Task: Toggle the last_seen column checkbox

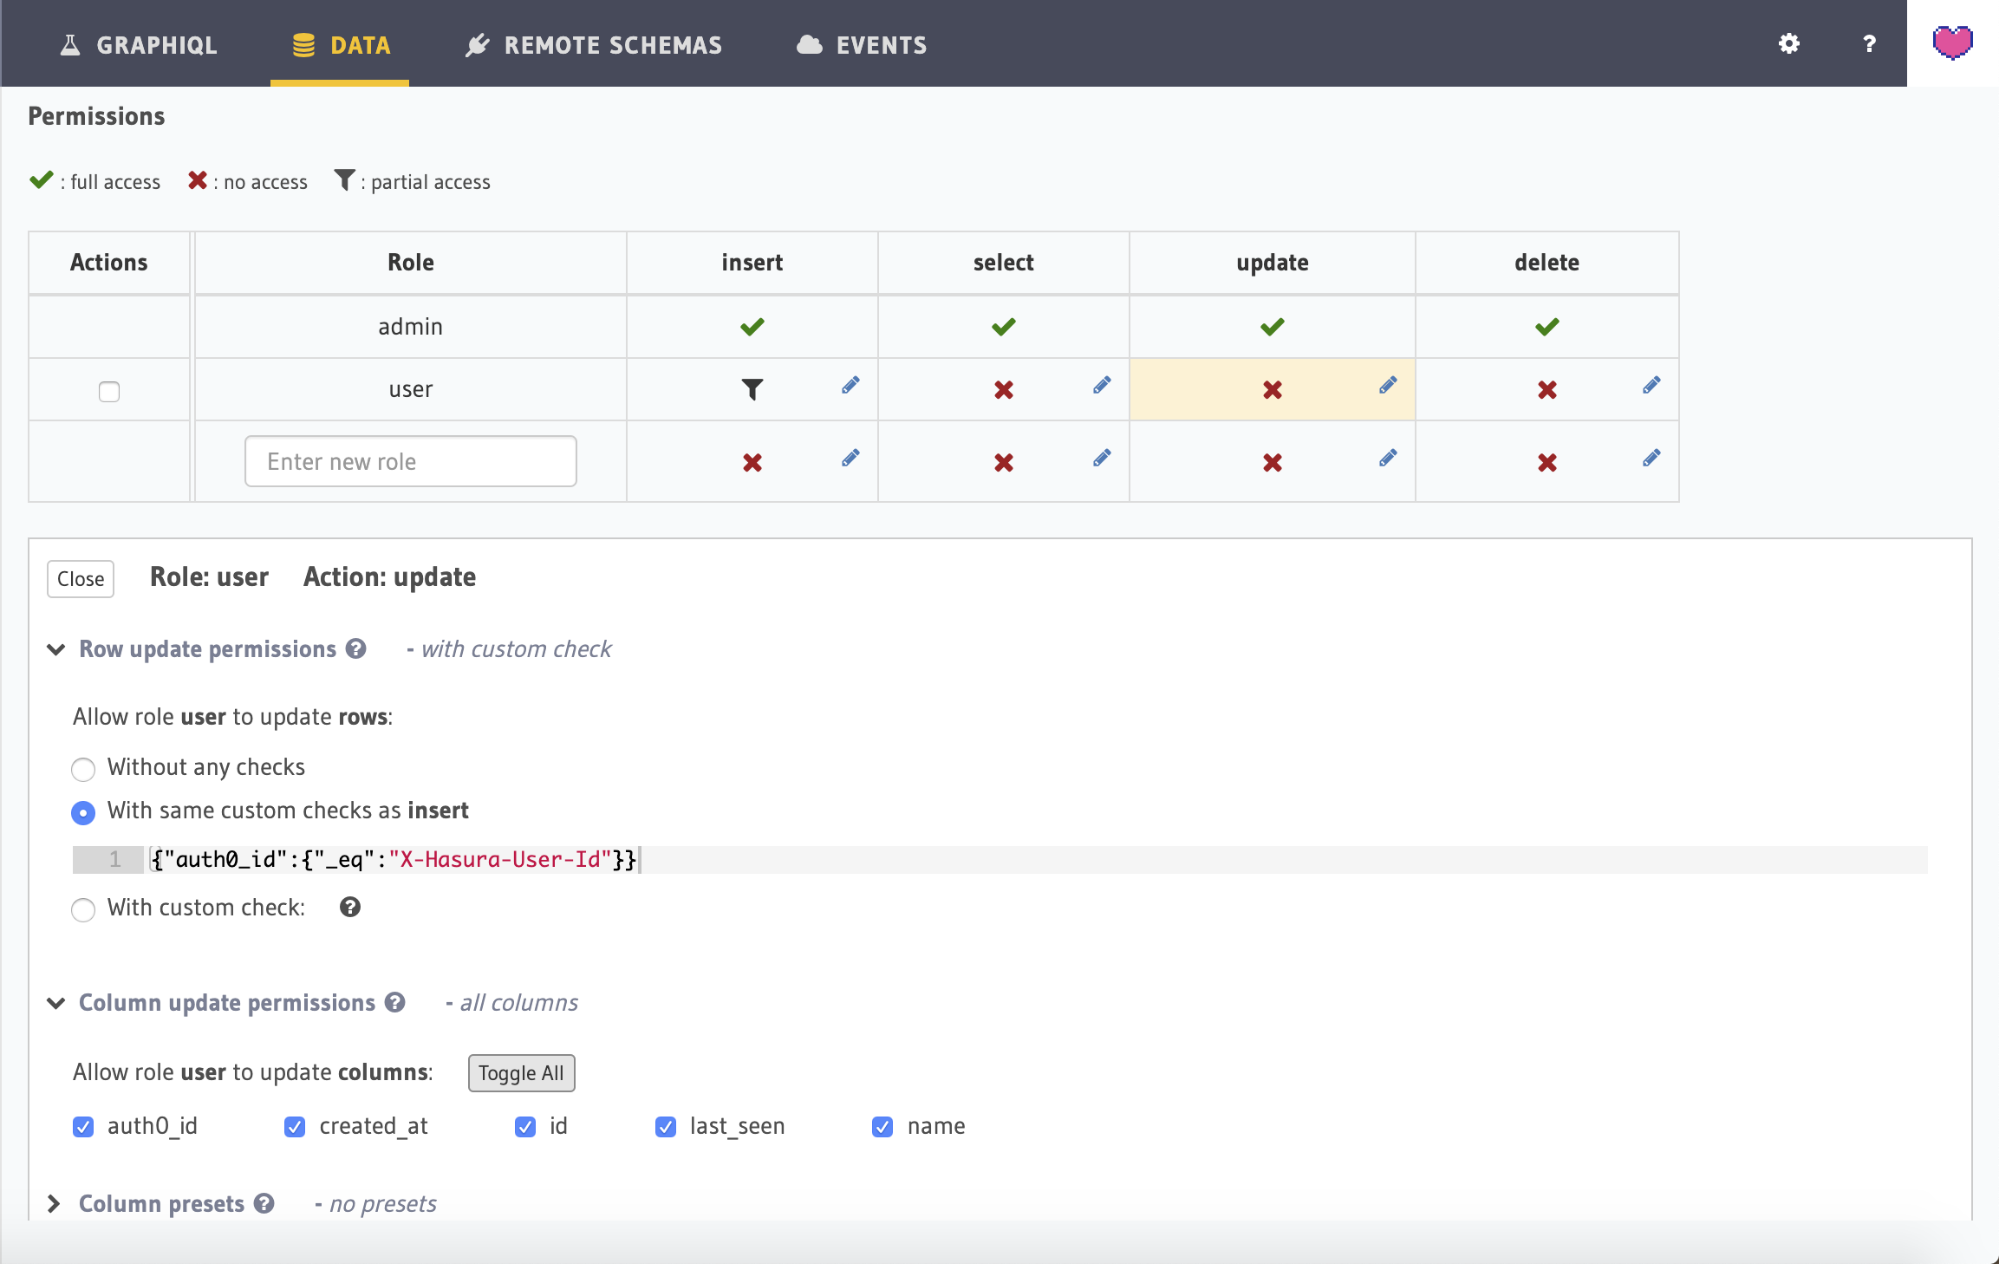Action: point(665,1127)
